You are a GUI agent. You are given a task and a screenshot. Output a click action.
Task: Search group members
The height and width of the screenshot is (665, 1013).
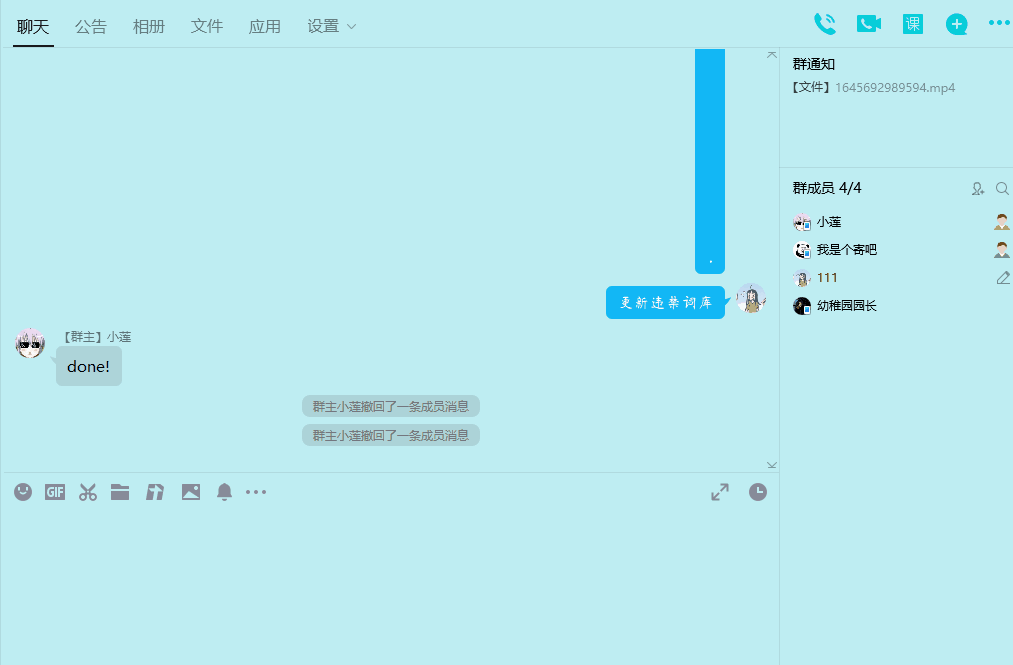1002,189
